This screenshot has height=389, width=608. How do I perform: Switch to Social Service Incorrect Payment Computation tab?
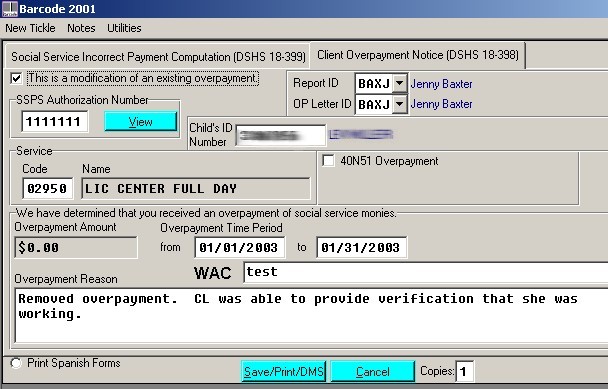158,57
